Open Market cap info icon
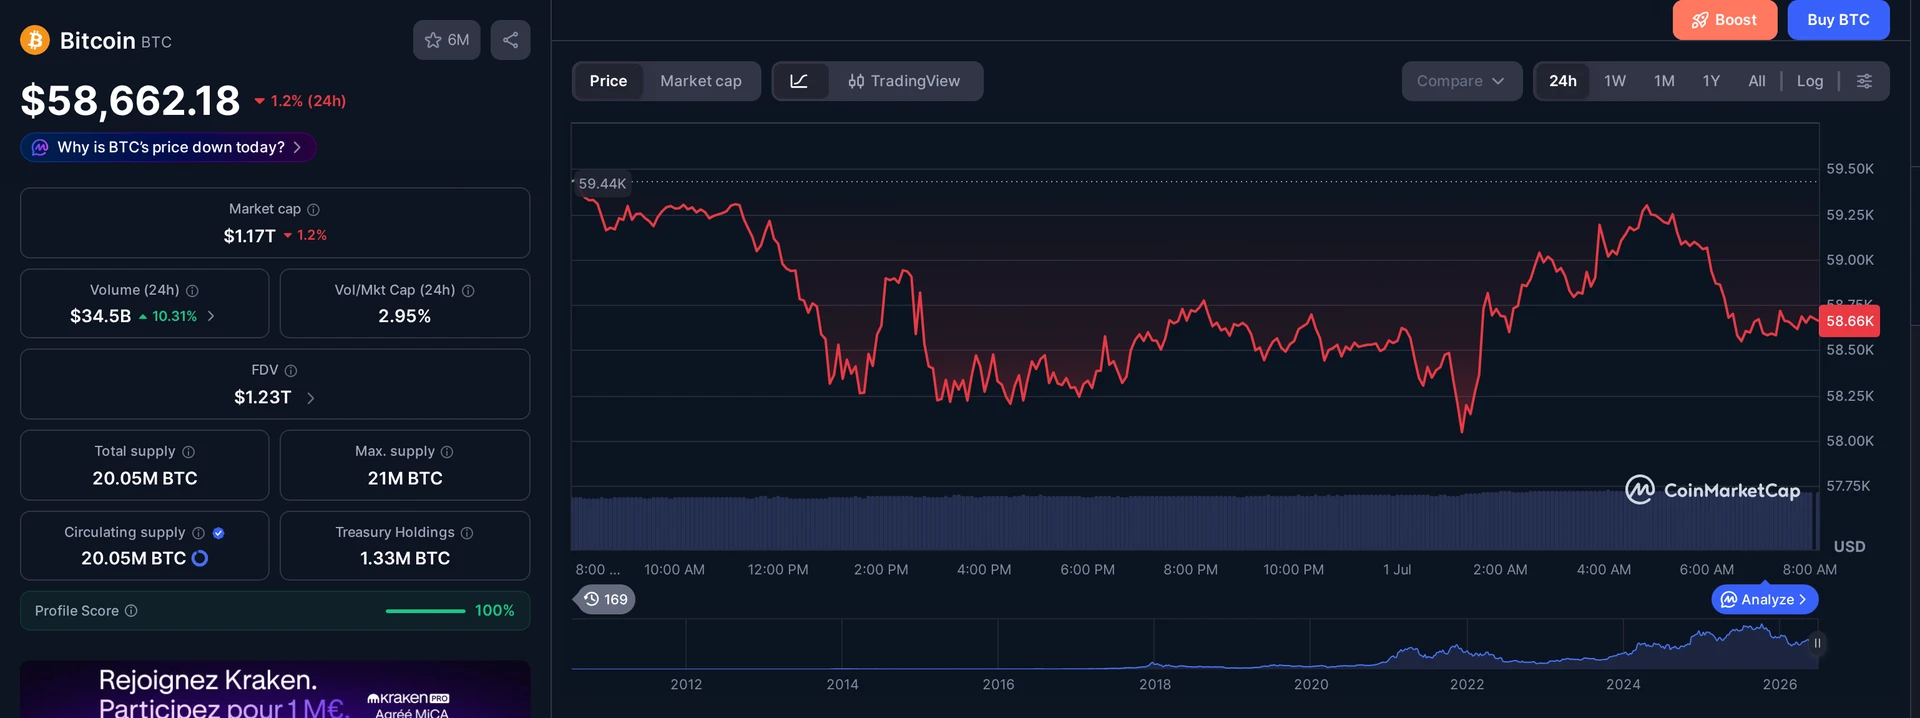This screenshot has width=1920, height=718. (x=313, y=209)
